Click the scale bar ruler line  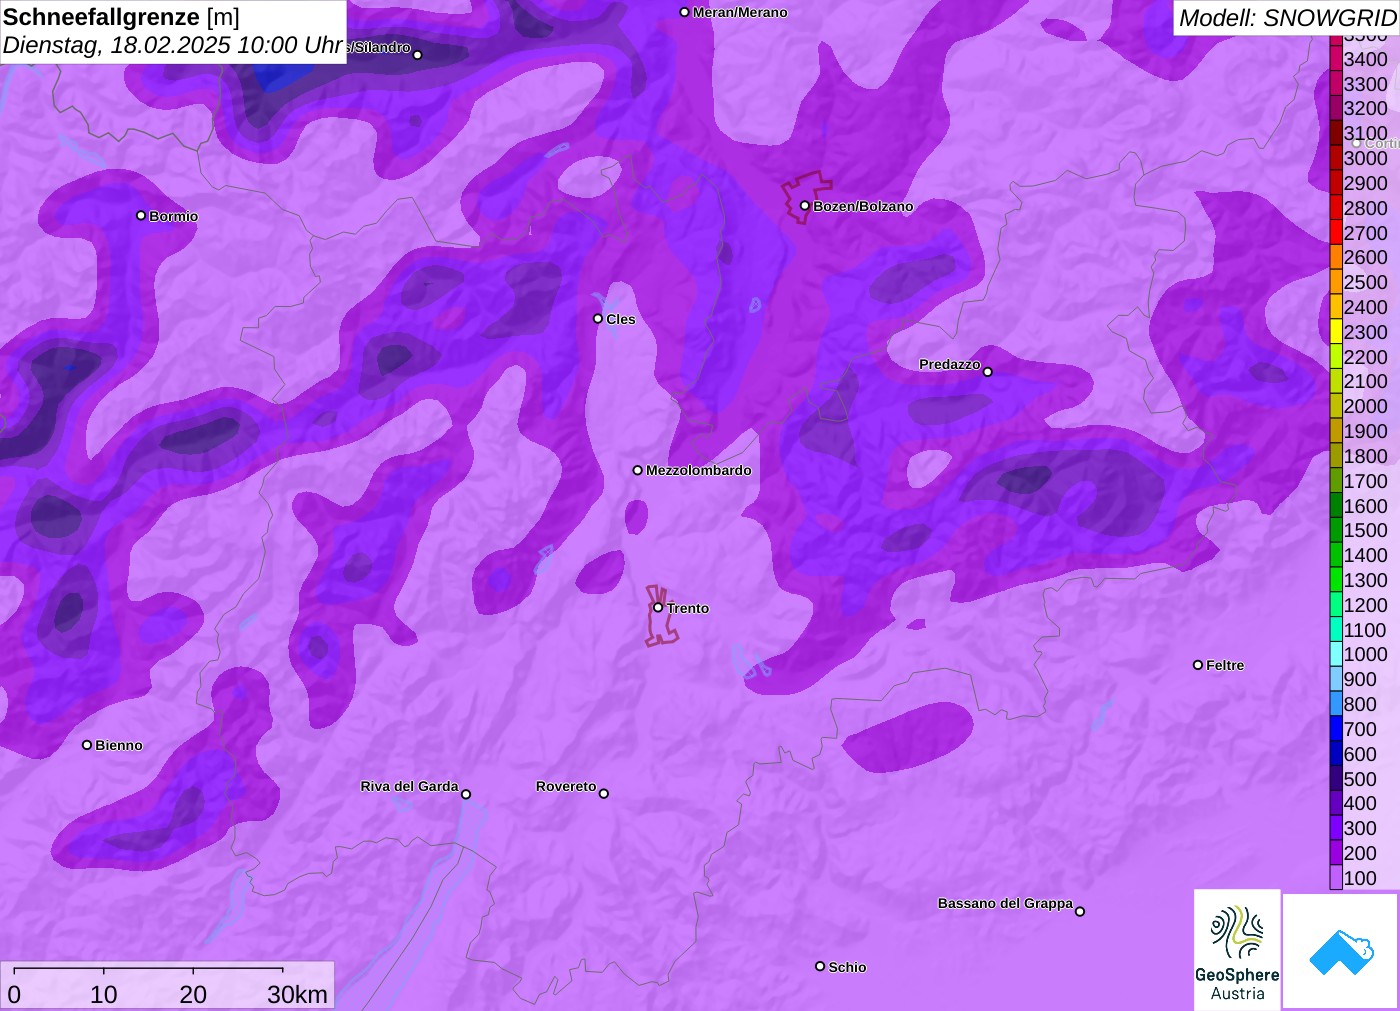coord(148,970)
